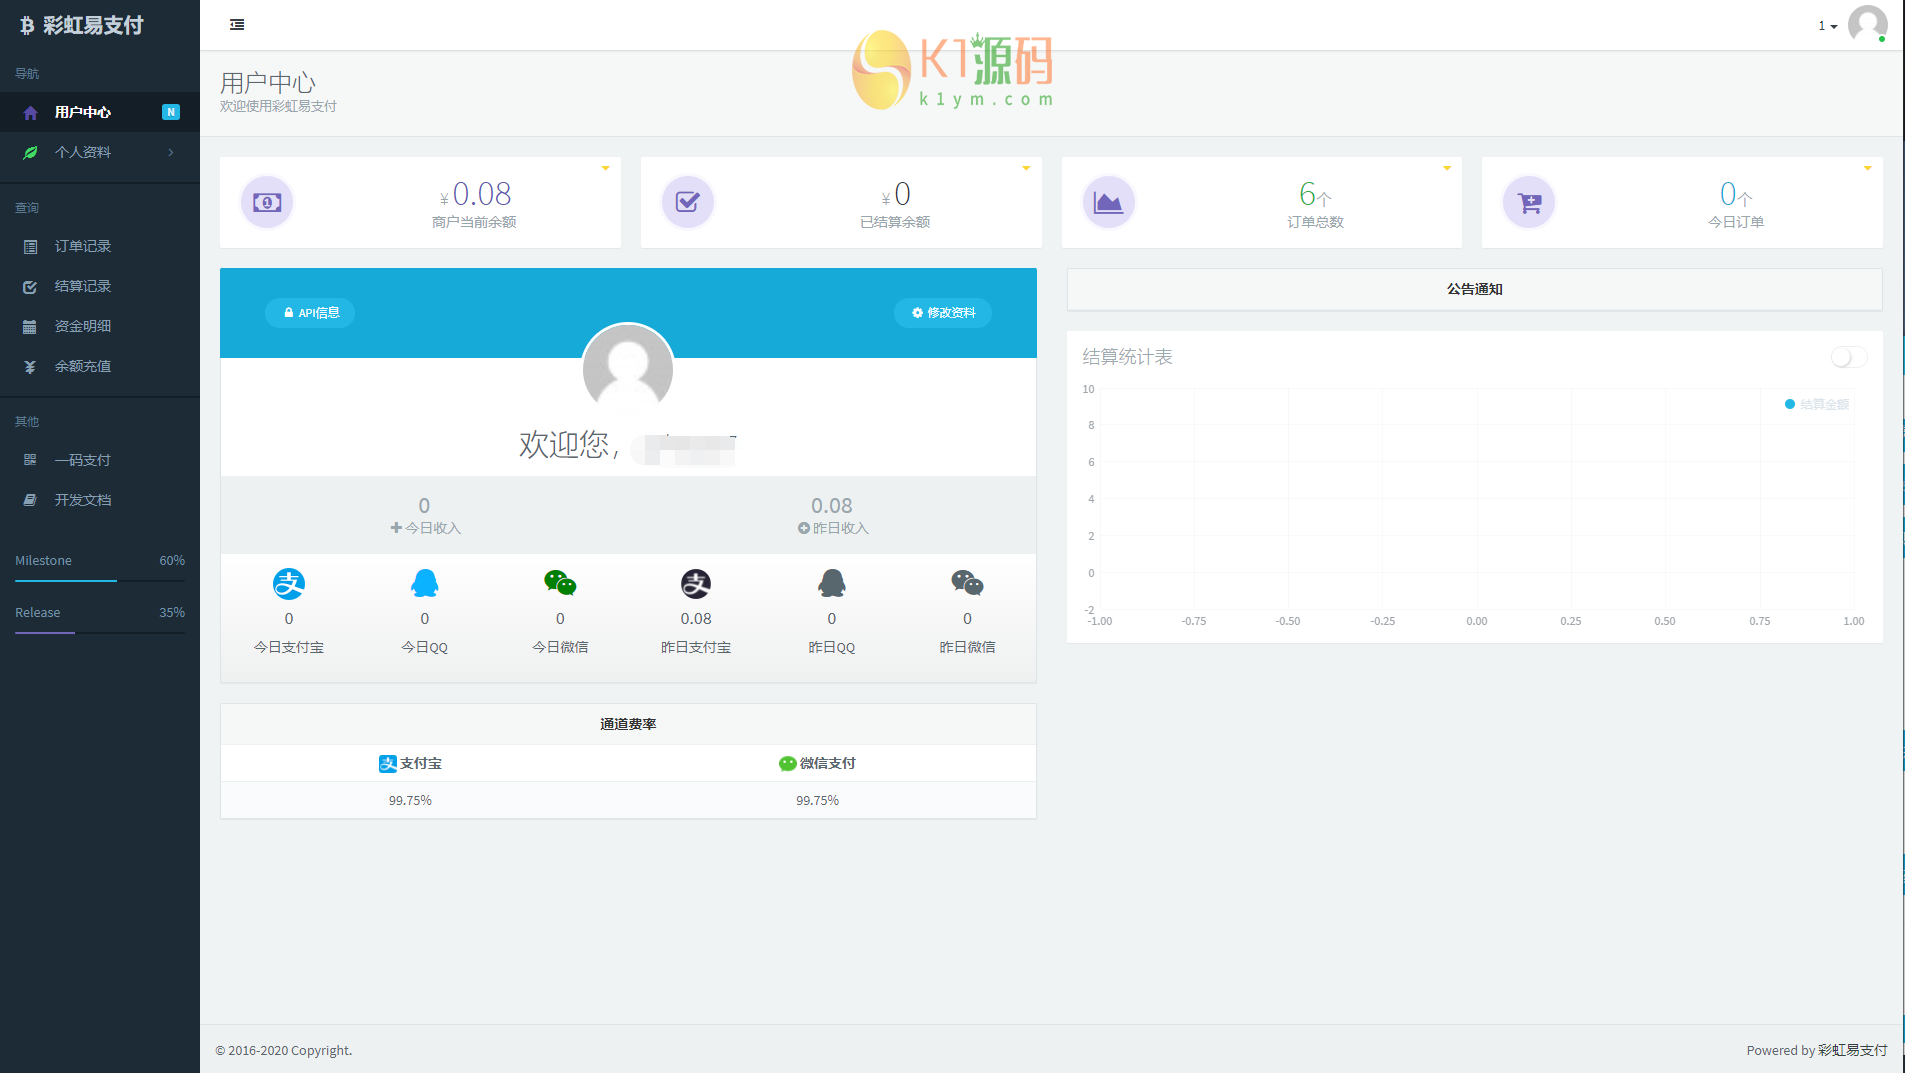The image size is (1905, 1073).
Task: Click the API信息 button
Action: click(310, 312)
